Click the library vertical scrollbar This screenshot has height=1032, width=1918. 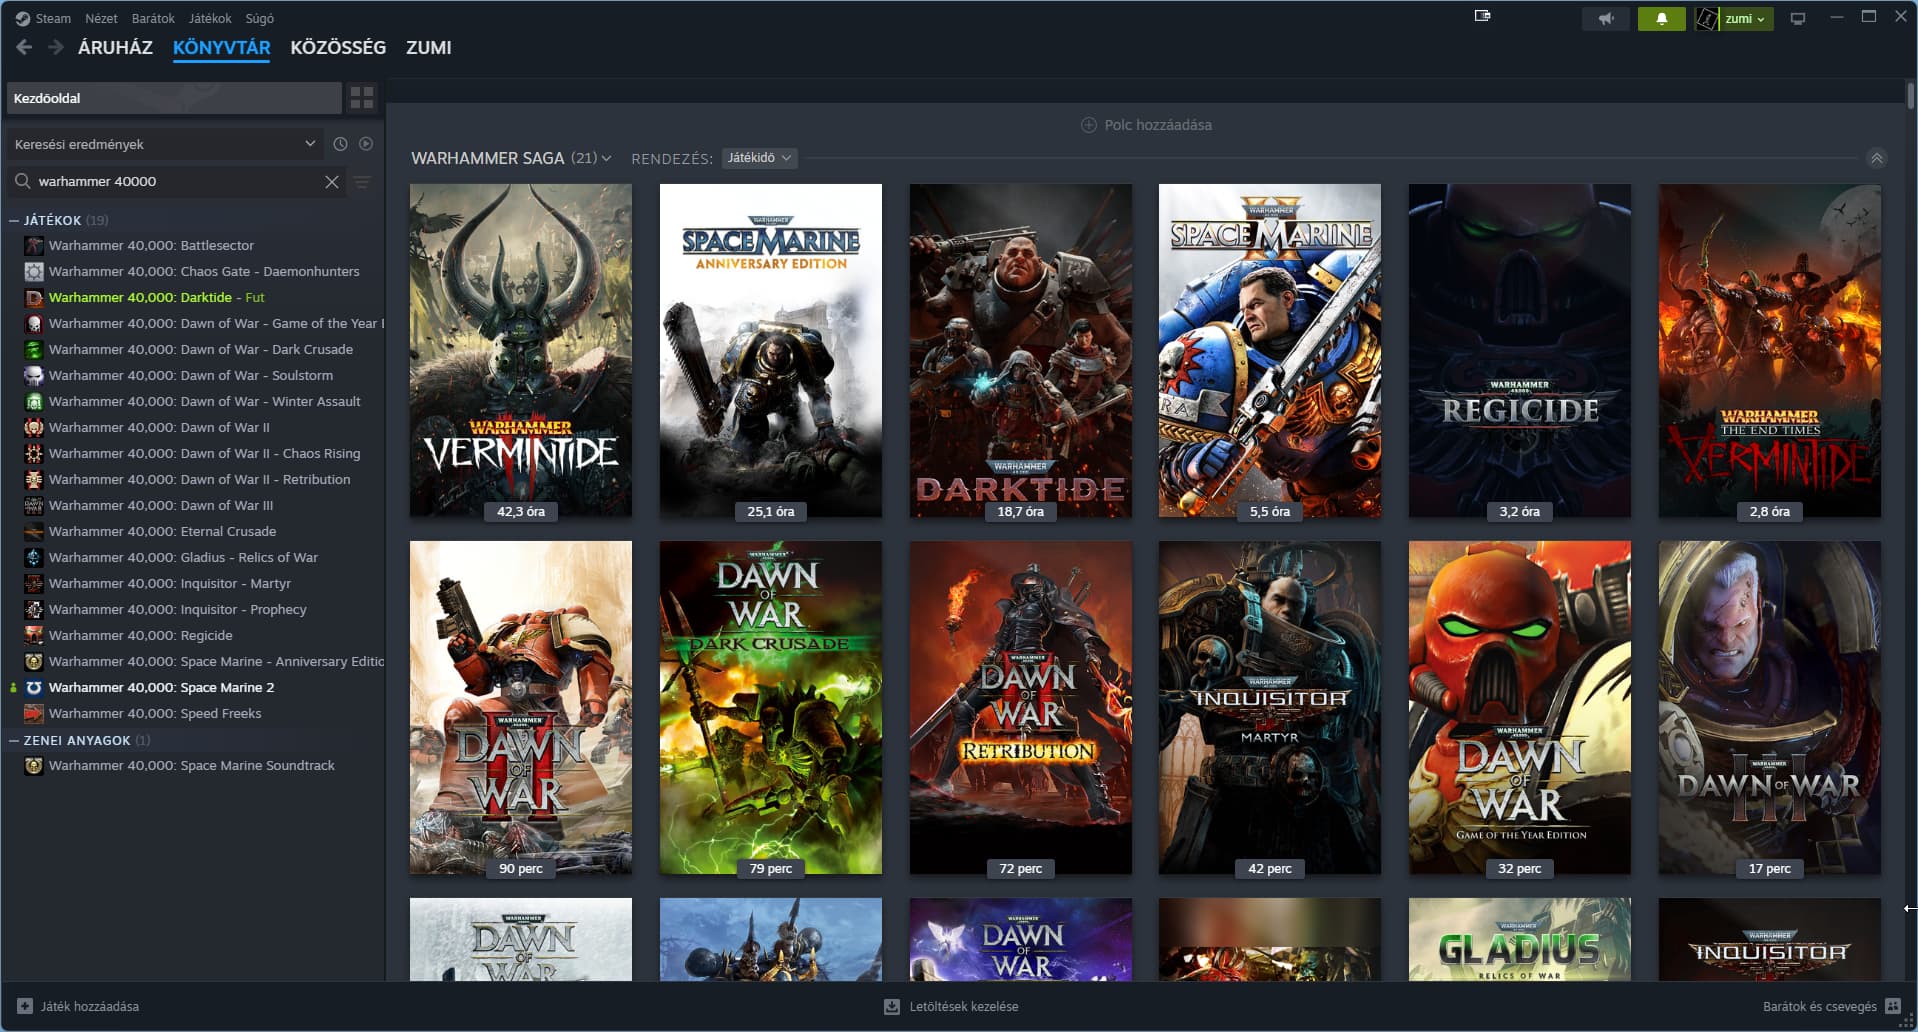(x=1910, y=98)
